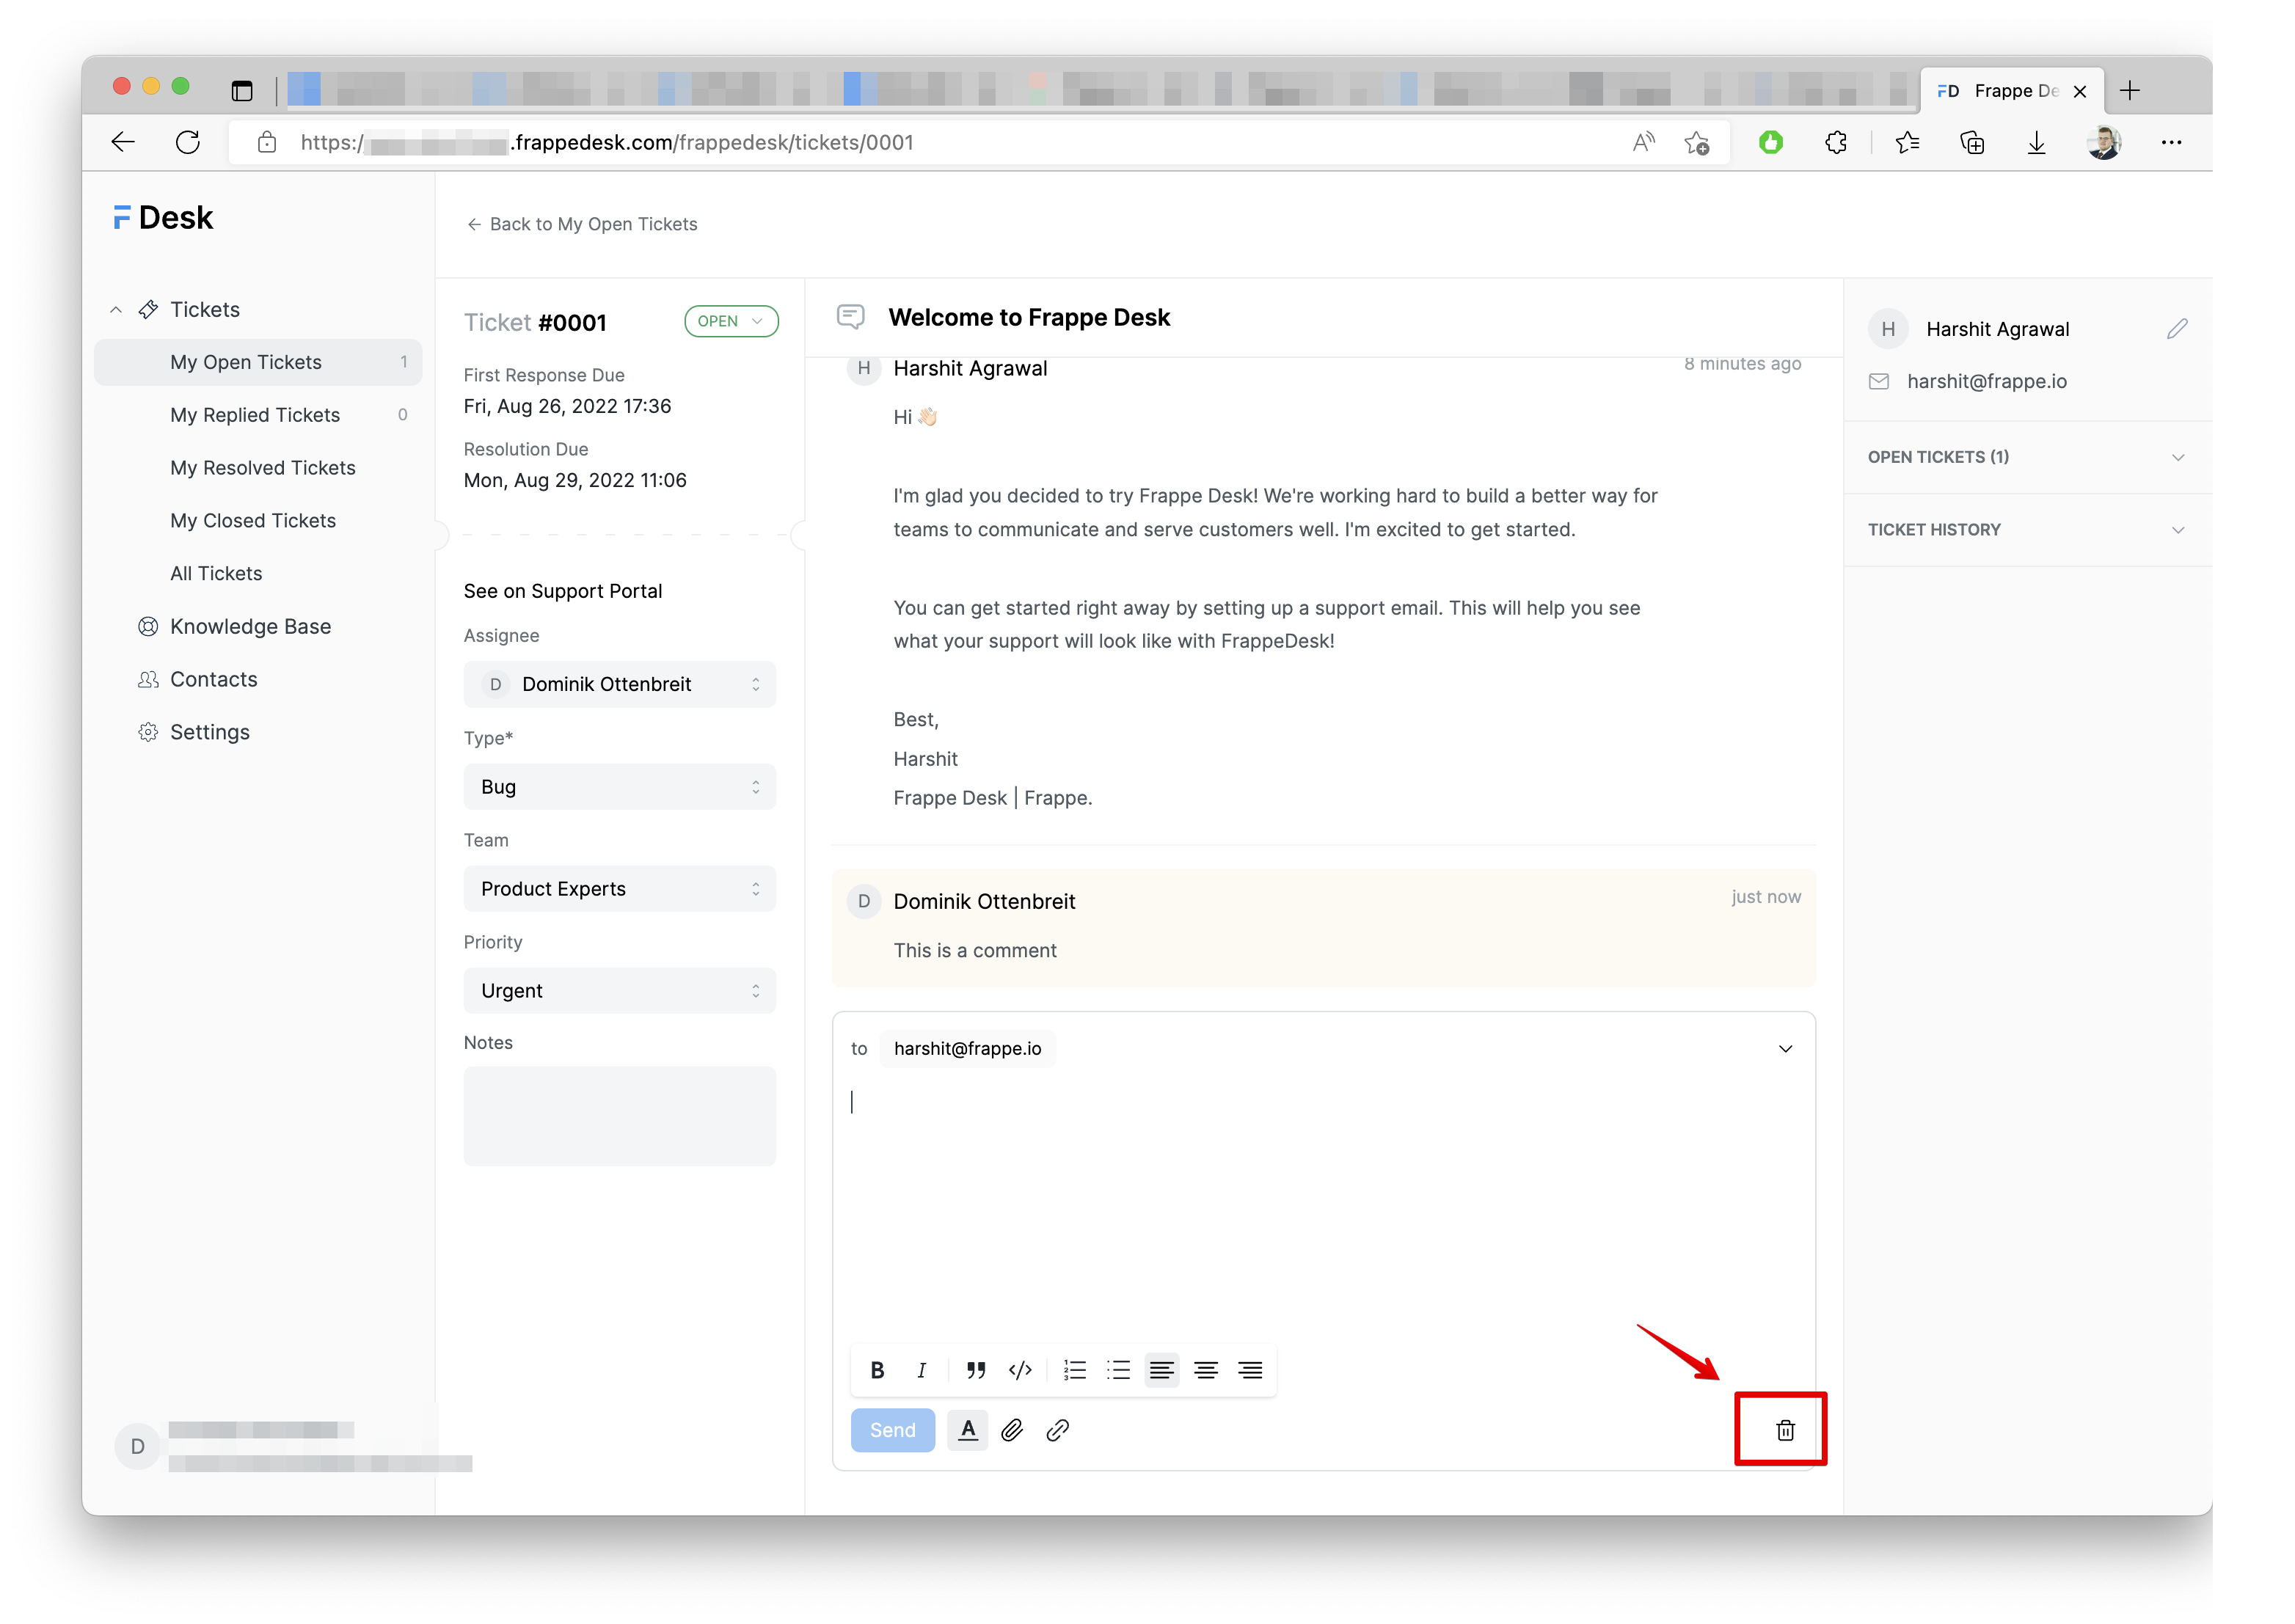Open the Contacts section
This screenshot has width=2295, height=1624.
[213, 679]
